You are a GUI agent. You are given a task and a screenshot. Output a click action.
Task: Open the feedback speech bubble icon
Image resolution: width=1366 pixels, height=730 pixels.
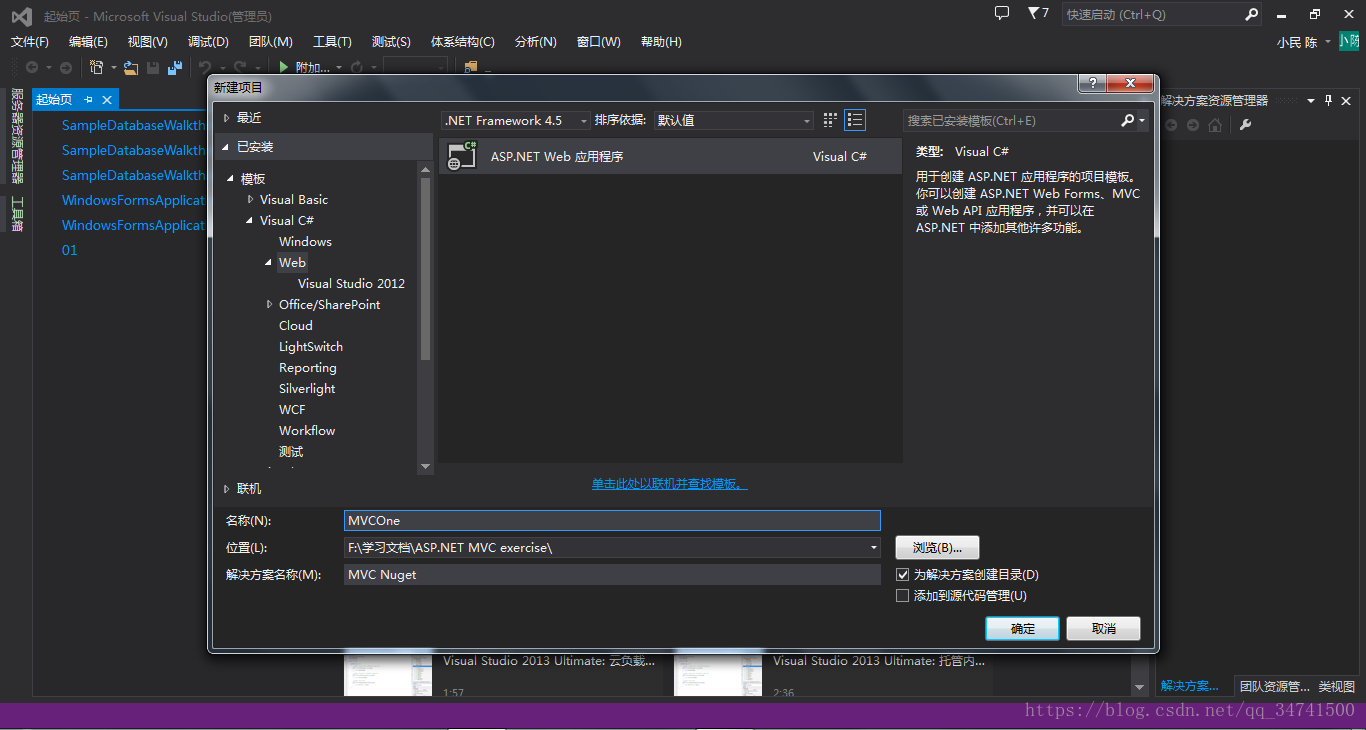pyautogui.click(x=1002, y=13)
